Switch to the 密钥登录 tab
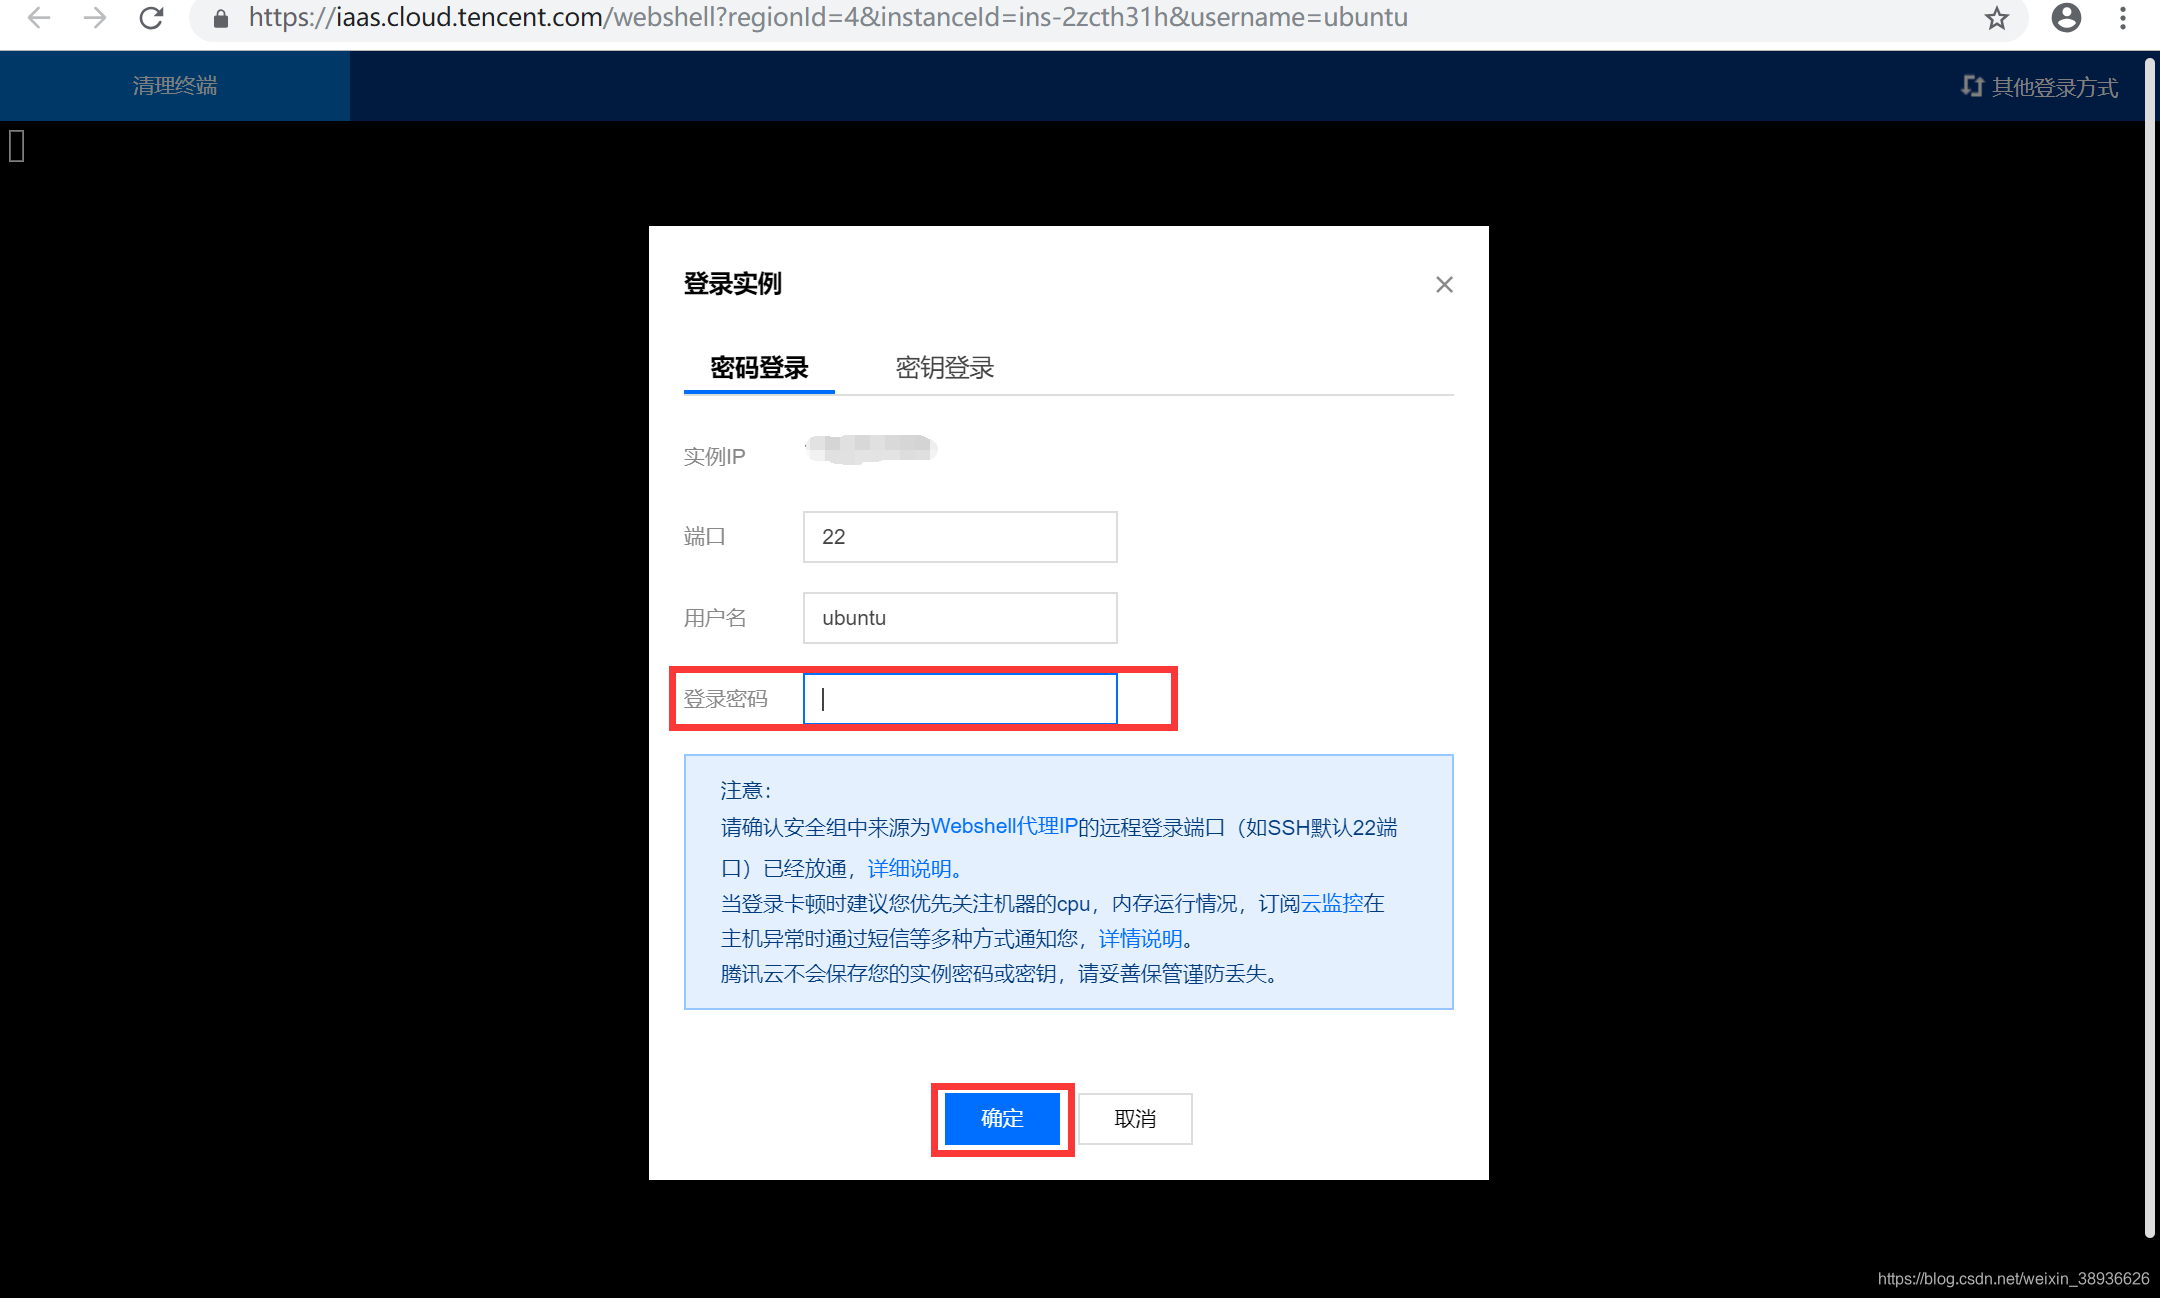 click(x=945, y=368)
